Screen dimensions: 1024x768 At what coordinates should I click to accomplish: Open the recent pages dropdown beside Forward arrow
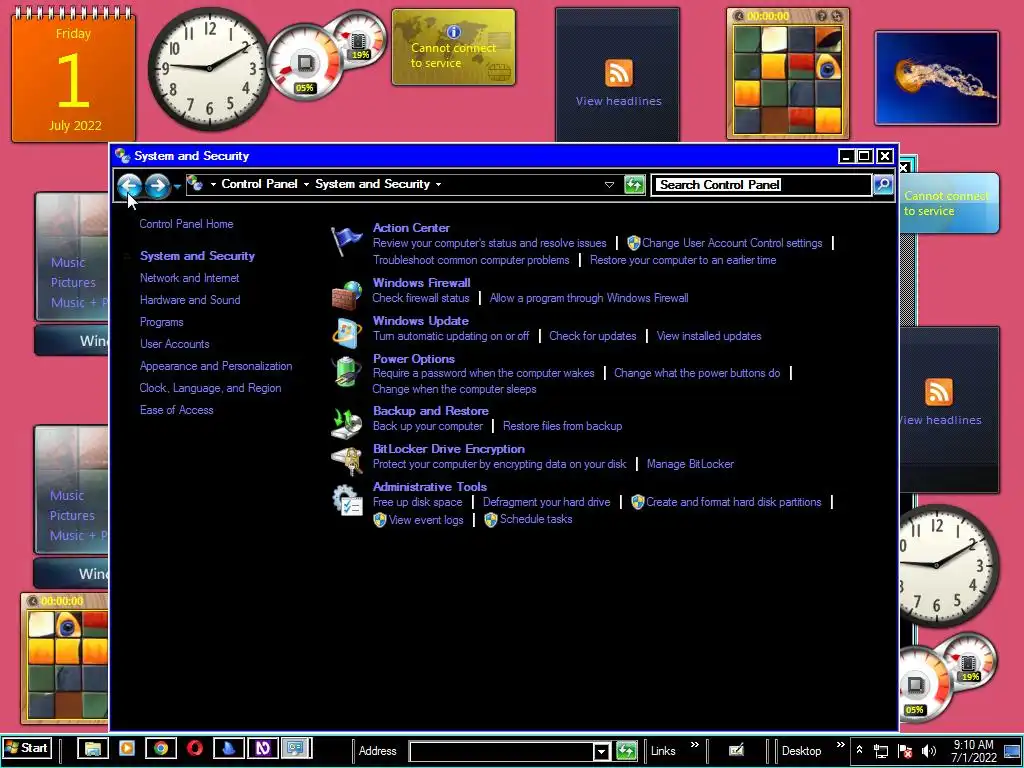(x=177, y=187)
